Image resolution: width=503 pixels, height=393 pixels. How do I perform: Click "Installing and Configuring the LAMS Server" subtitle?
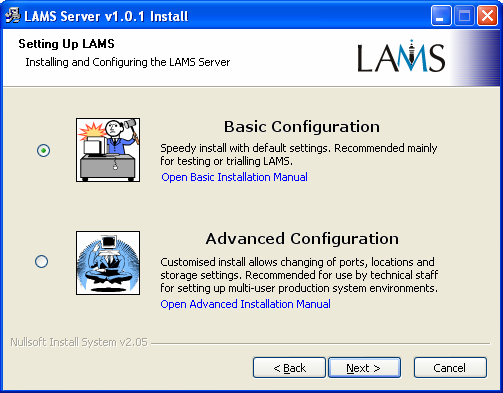pyautogui.click(x=128, y=62)
